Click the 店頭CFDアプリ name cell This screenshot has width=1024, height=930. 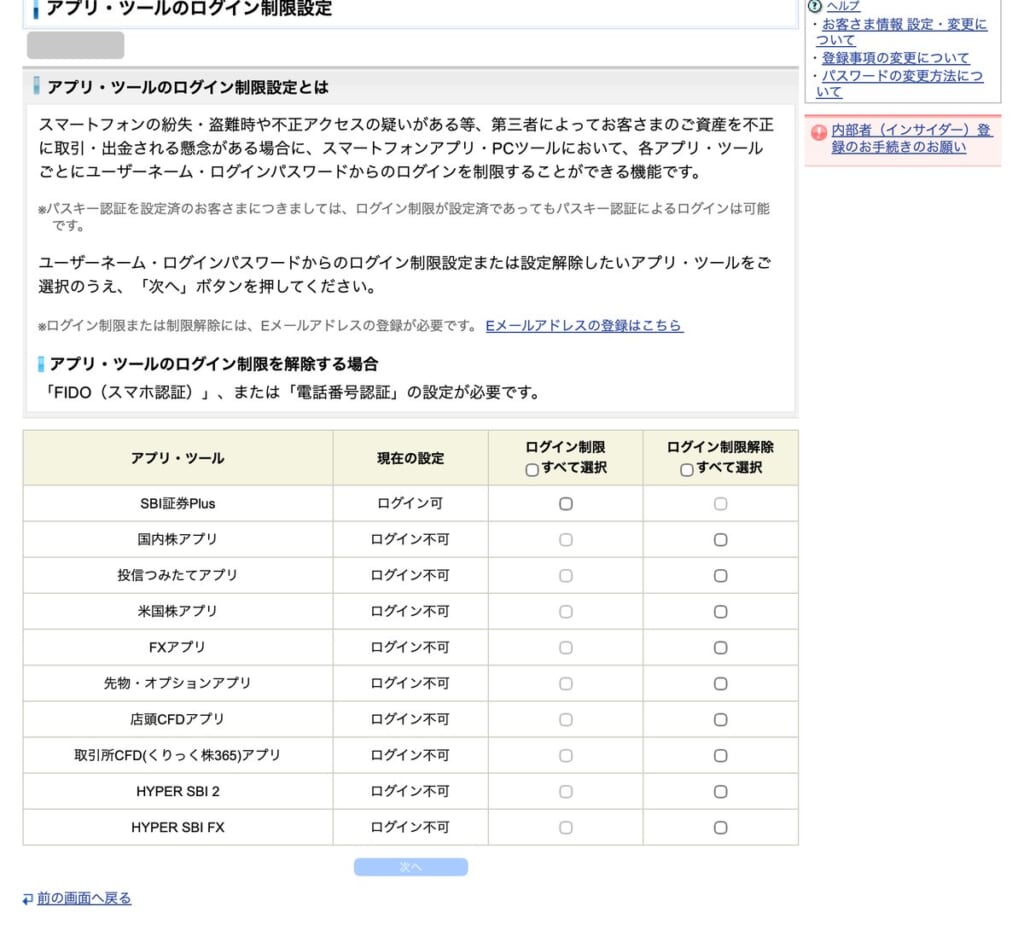178,719
